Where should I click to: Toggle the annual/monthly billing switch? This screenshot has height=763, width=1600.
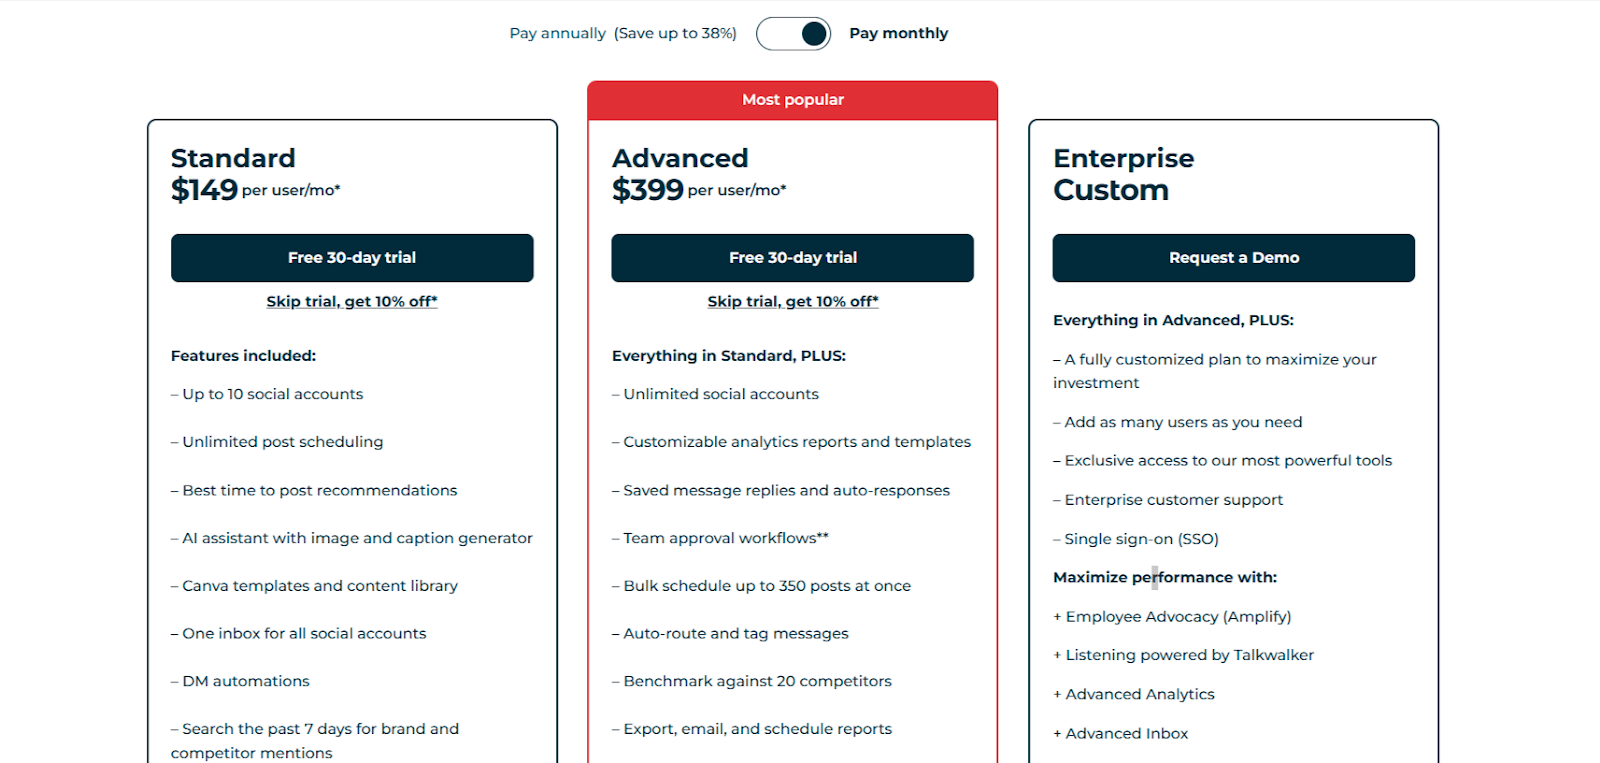[793, 33]
